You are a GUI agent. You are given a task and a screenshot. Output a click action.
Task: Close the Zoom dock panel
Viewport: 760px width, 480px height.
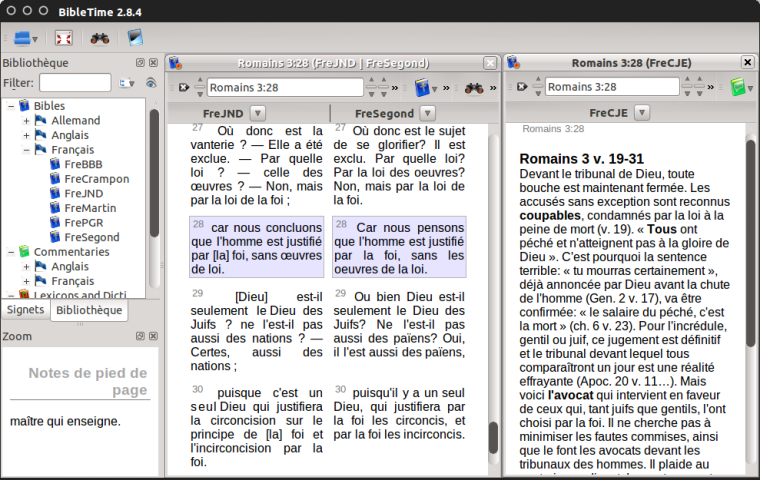pyautogui.click(x=153, y=336)
